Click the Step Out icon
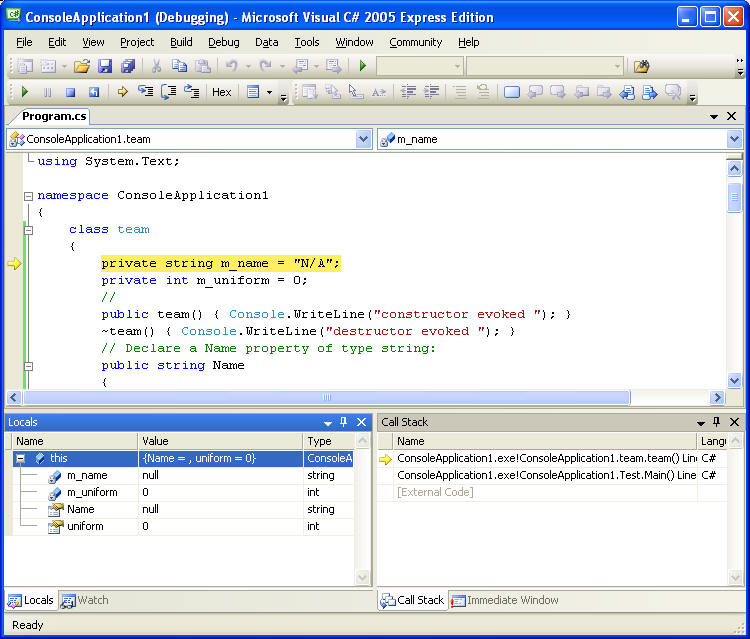The width and height of the screenshot is (750, 639). click(x=190, y=92)
